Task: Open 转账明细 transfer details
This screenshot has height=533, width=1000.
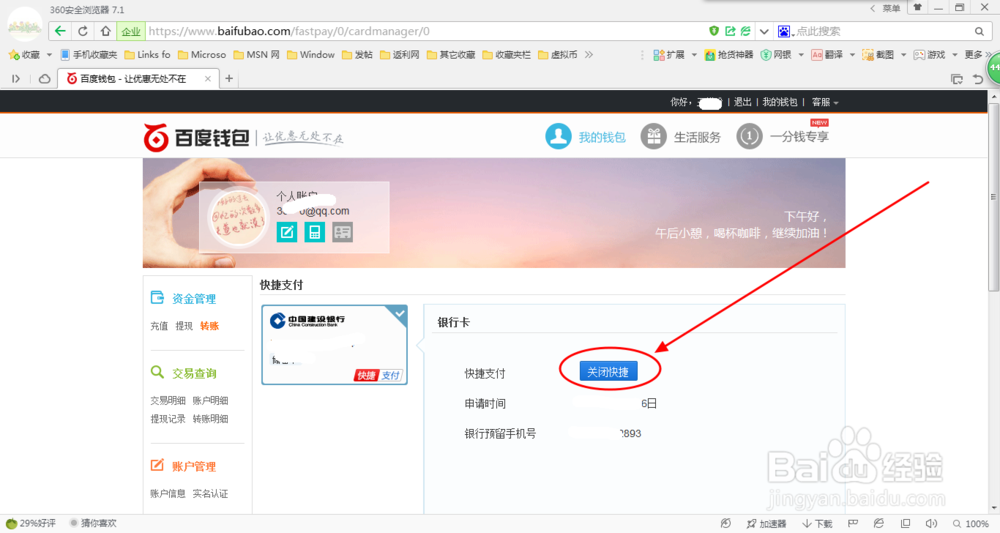Action: (210, 419)
